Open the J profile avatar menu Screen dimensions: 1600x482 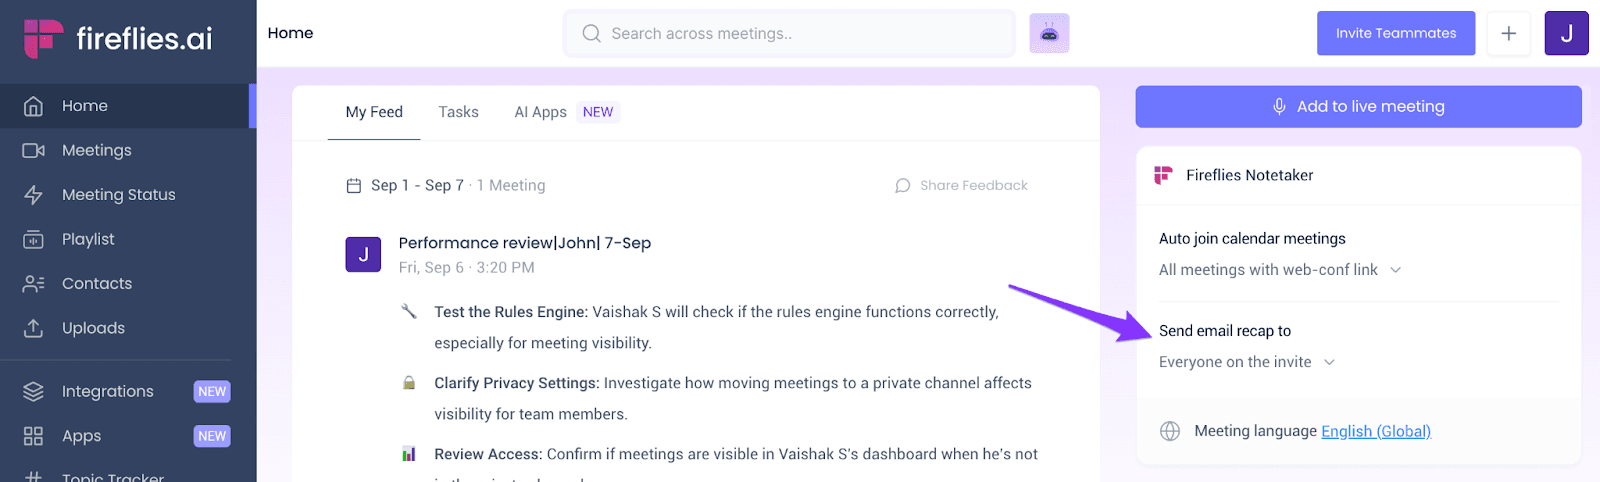point(1566,33)
